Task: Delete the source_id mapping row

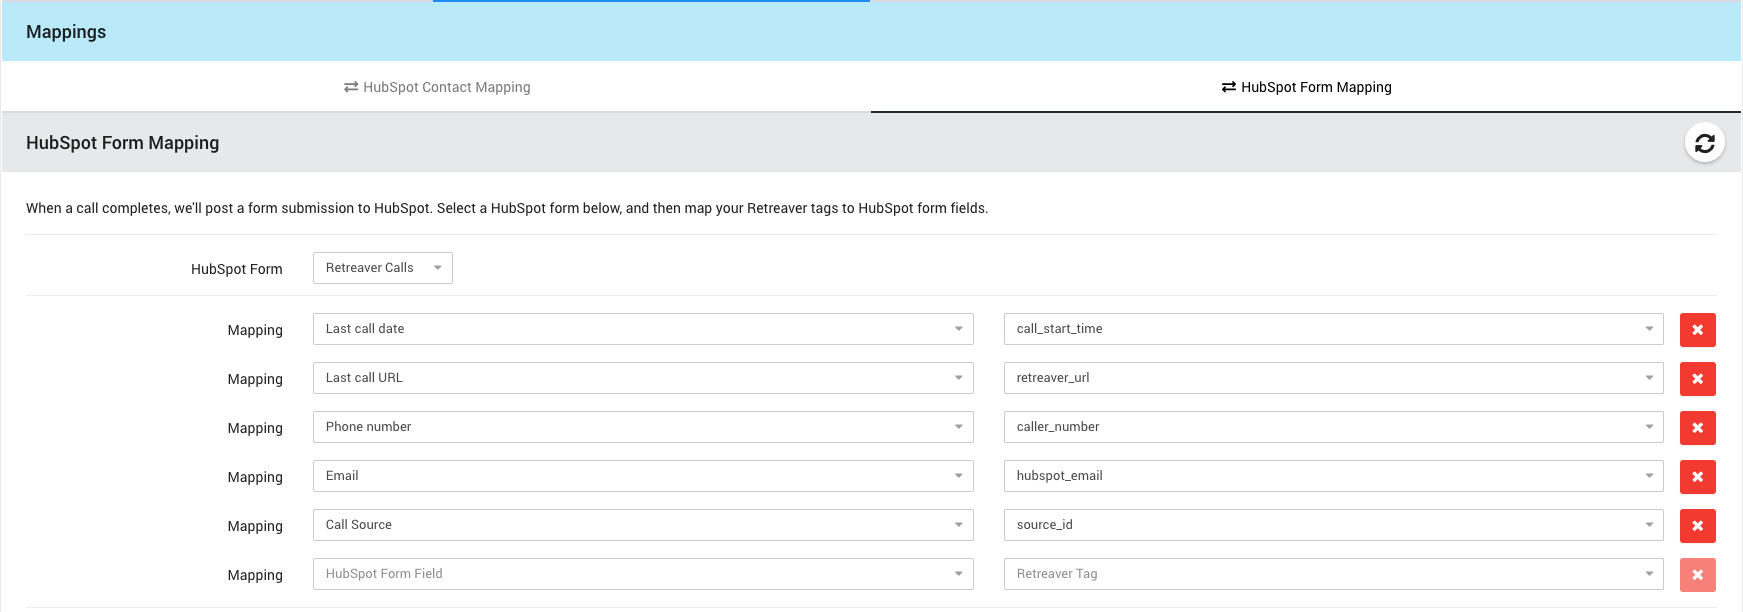Action: pos(1697,526)
